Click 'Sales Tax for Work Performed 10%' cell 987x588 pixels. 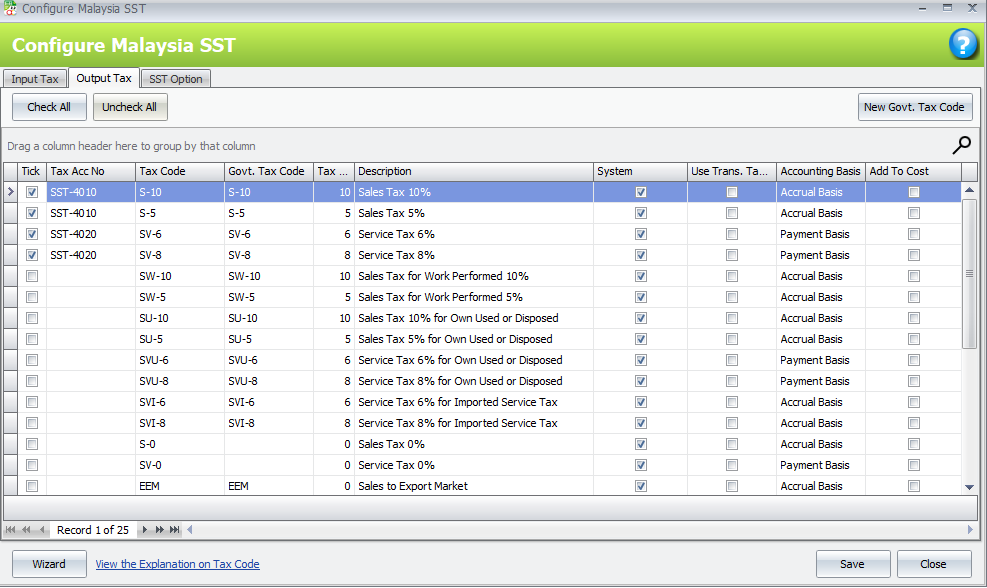point(474,276)
